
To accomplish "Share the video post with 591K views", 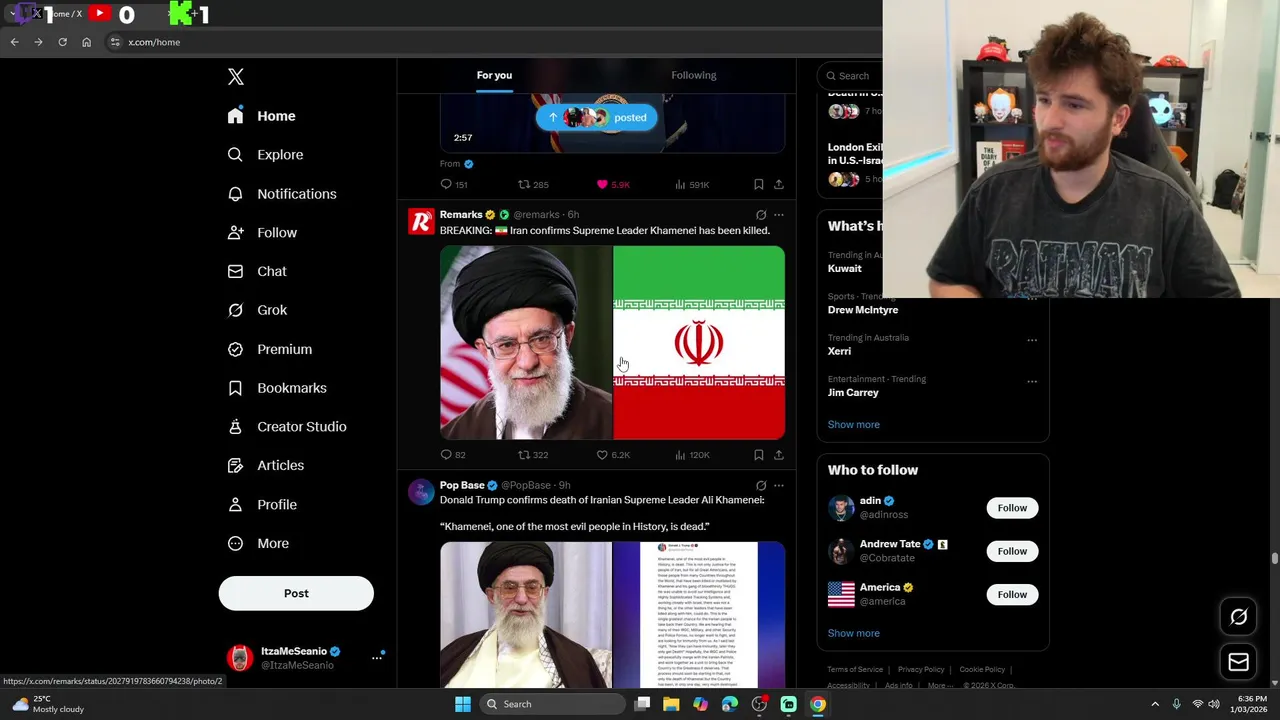I will 779,184.
